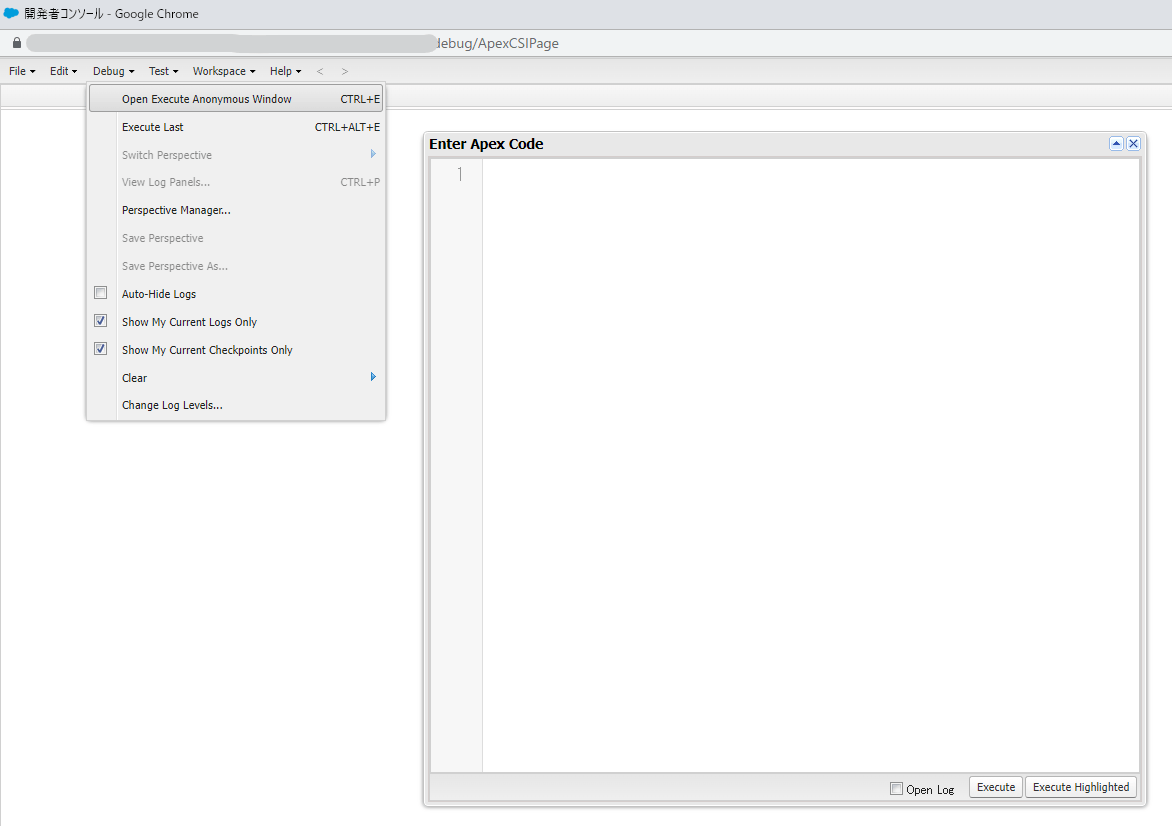
Task: Expand the Switch Perspective submenu
Action: click(236, 155)
